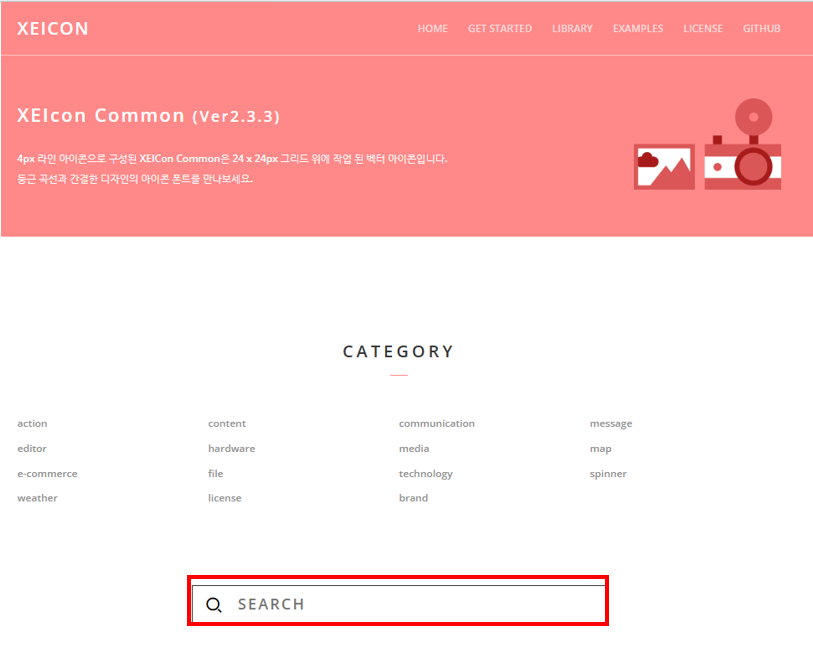Focus the SEARCH input field
The width and height of the screenshot is (813, 650).
pyautogui.click(x=398, y=604)
